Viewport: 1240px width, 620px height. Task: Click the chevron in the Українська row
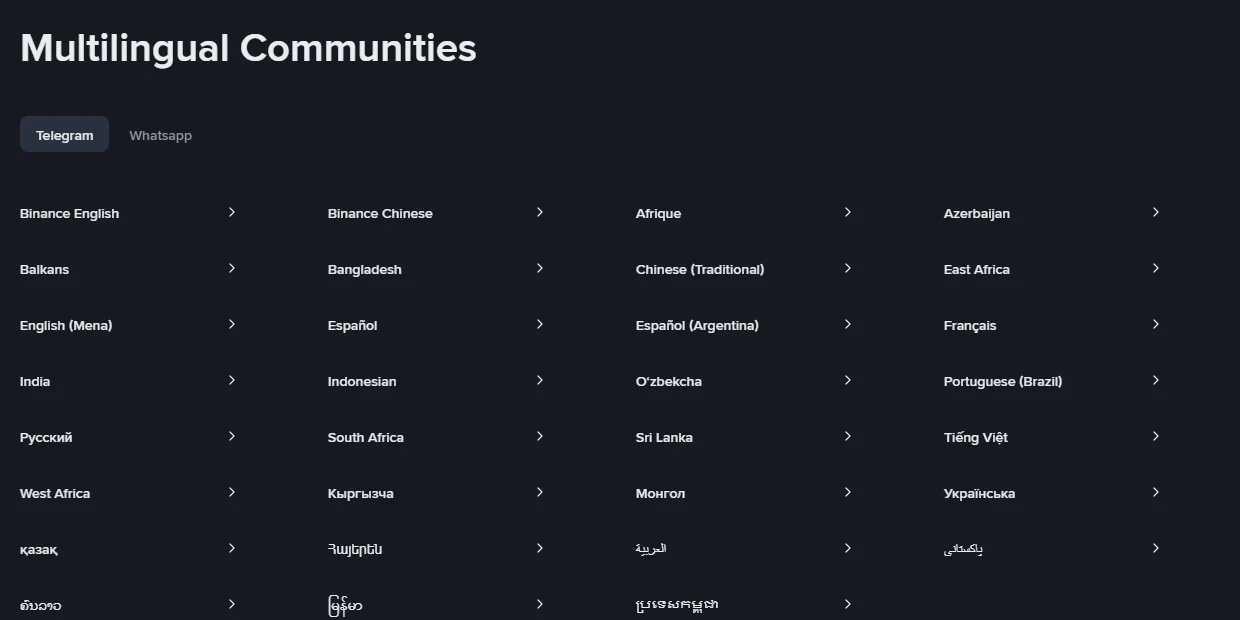tap(1155, 492)
